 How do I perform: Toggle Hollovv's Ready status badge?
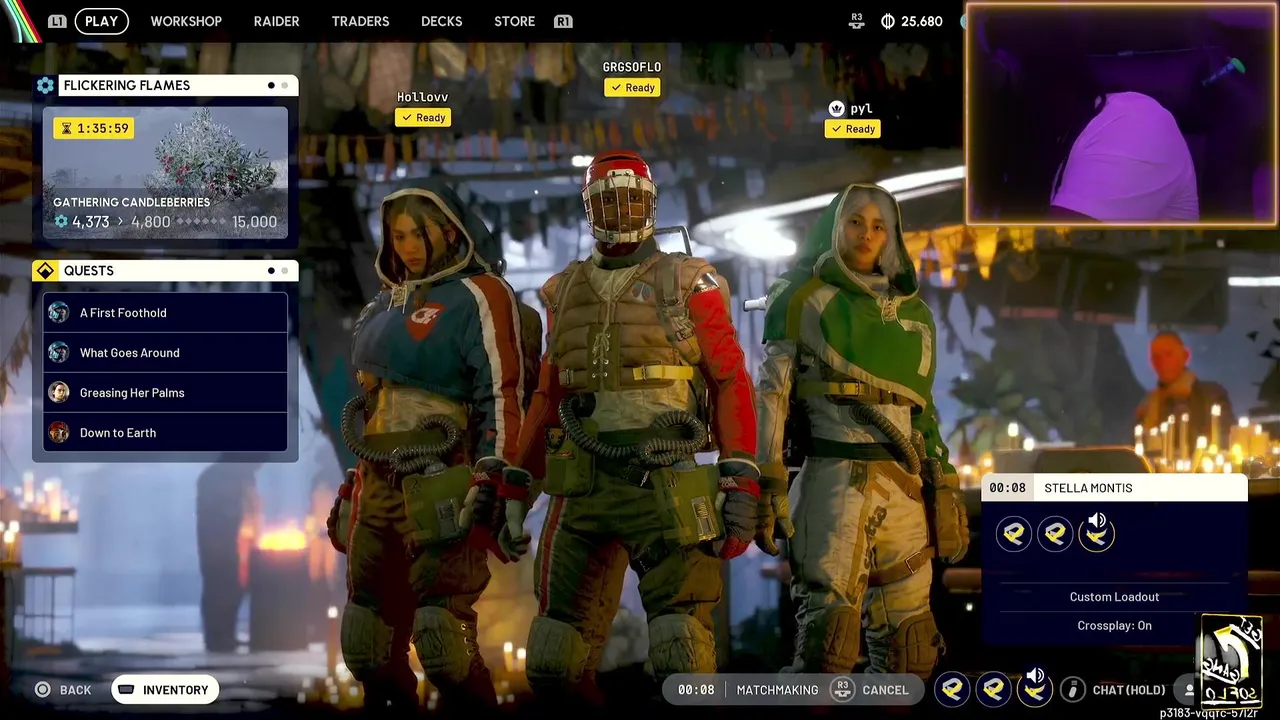point(423,118)
